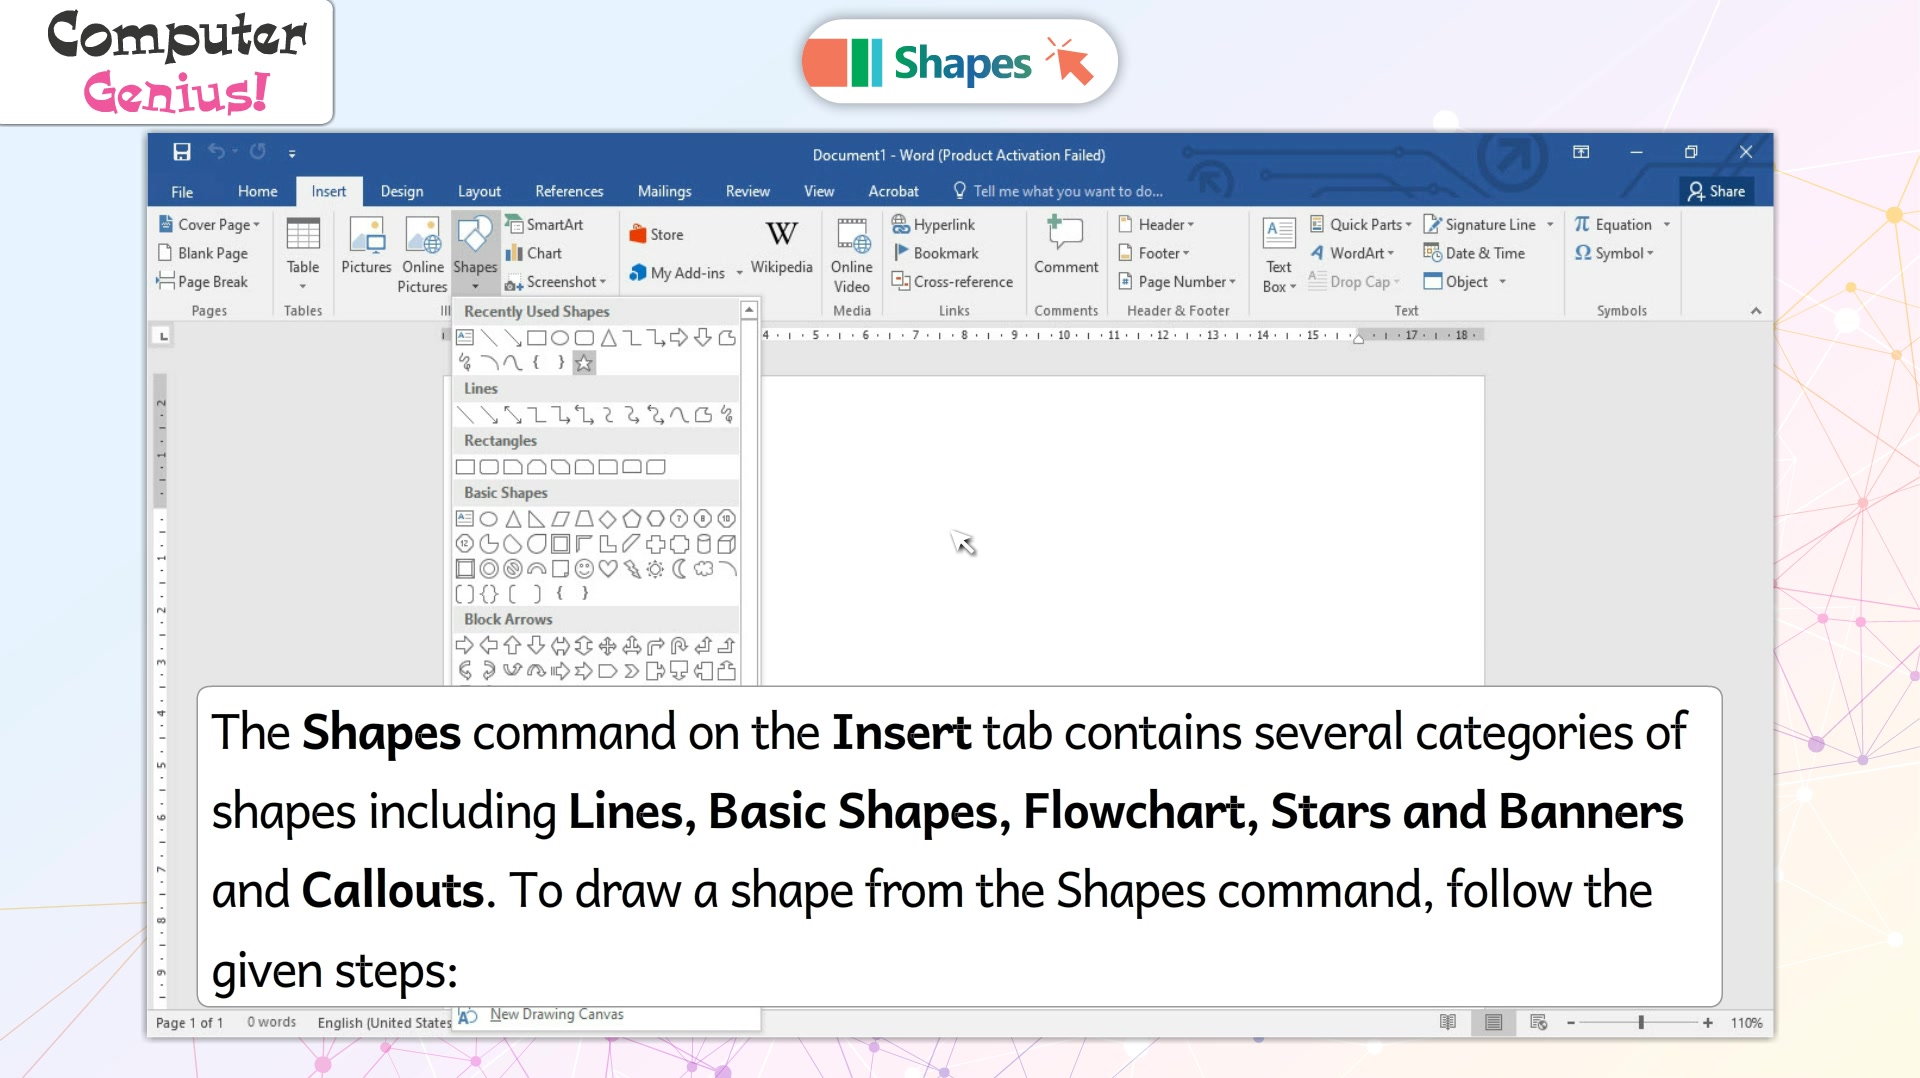The width and height of the screenshot is (1920, 1078).
Task: Choose the right triangle in Basic Shapes
Action: pyautogui.click(x=537, y=519)
